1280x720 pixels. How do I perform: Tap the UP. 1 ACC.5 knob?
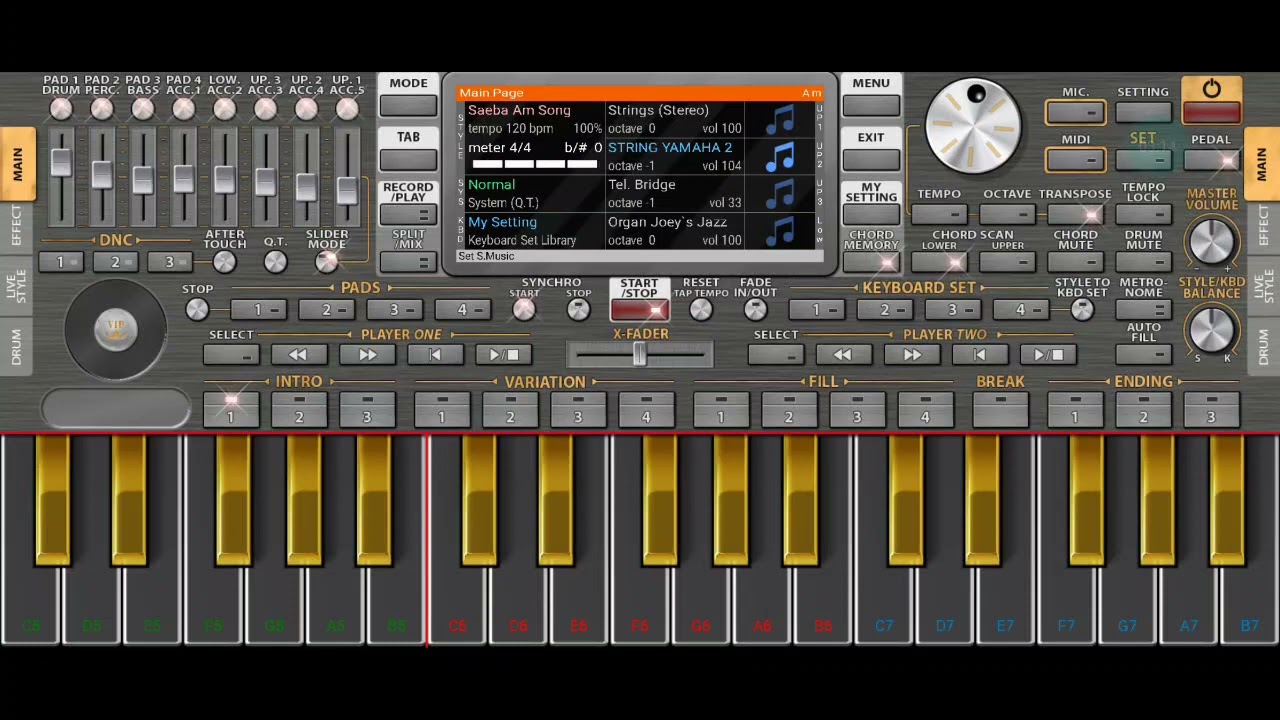(x=347, y=109)
